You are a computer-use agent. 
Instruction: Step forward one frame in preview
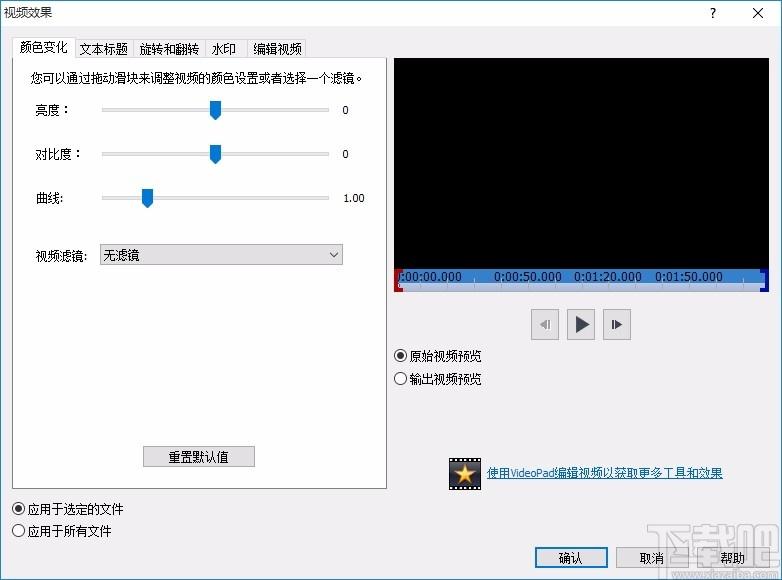point(617,325)
